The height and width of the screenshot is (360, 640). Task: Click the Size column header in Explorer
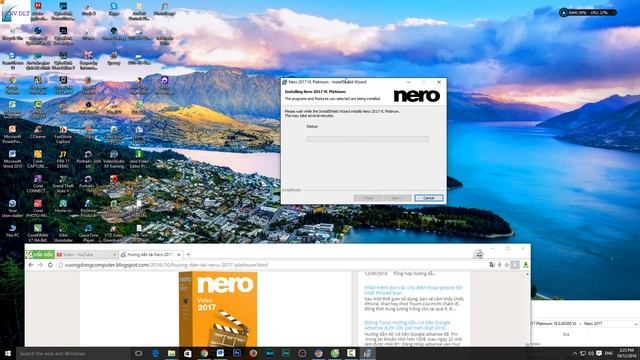(566, 335)
